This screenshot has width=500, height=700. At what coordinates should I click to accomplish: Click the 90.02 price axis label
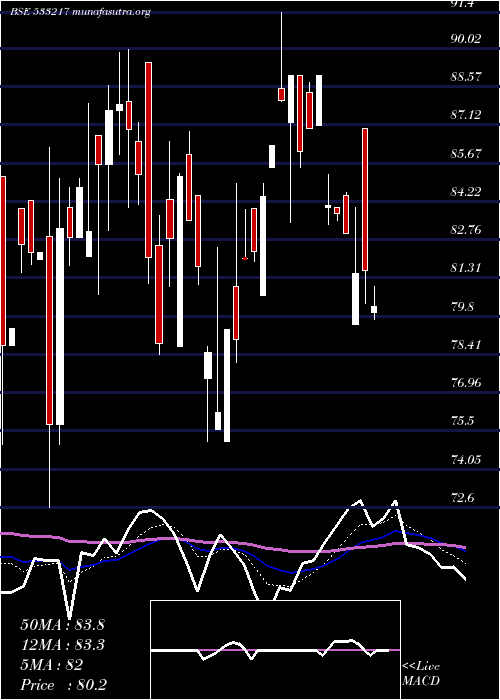pyautogui.click(x=466, y=38)
